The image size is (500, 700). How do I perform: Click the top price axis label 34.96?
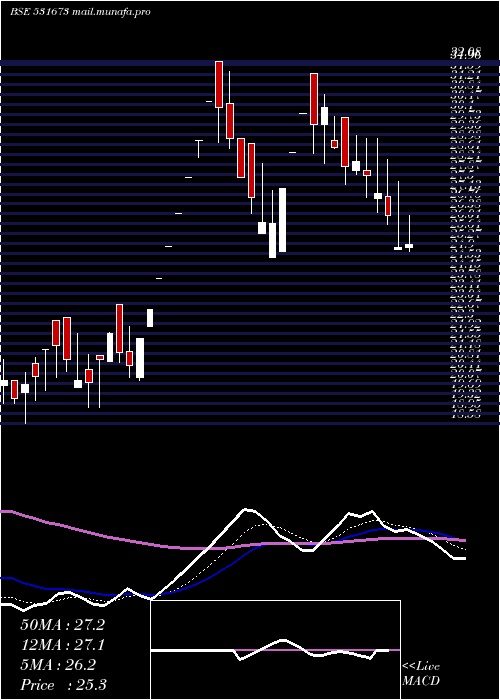(465, 55)
